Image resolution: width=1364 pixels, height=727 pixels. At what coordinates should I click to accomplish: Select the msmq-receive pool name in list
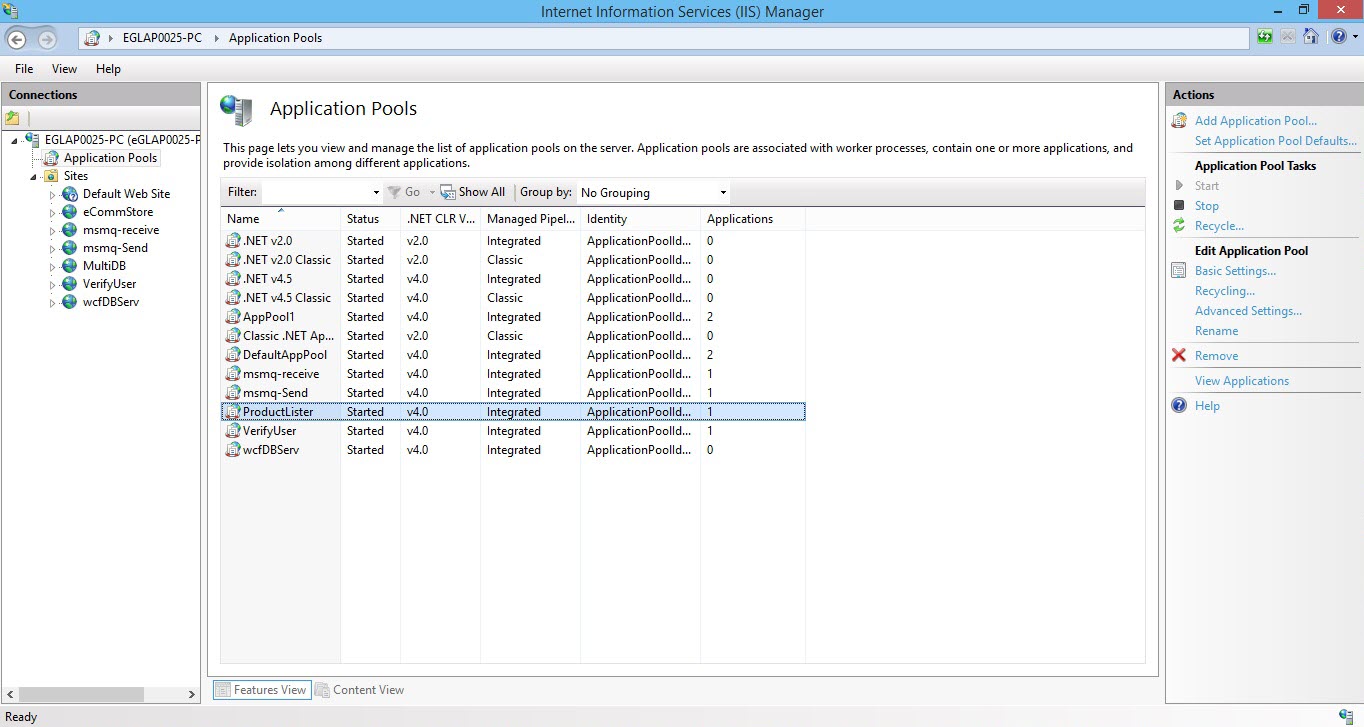[x=281, y=374]
